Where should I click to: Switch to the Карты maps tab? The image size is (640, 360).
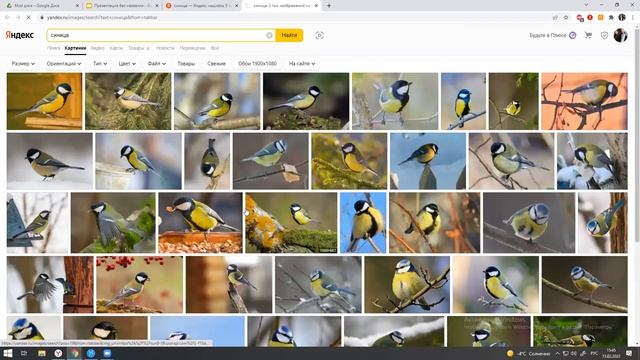(116, 48)
